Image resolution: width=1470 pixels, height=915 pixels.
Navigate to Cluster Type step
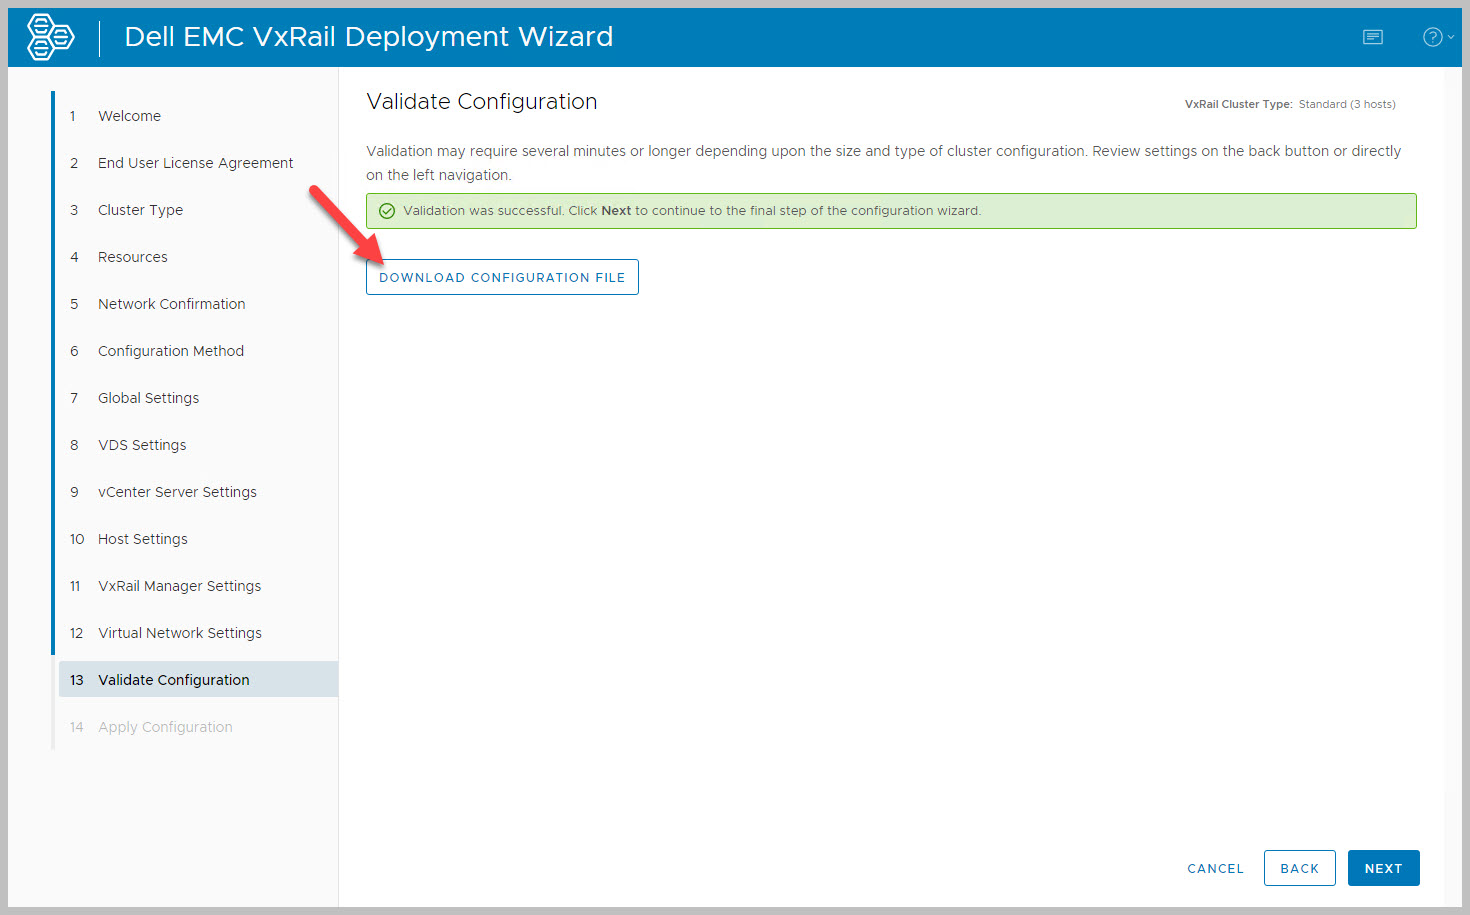(x=140, y=210)
